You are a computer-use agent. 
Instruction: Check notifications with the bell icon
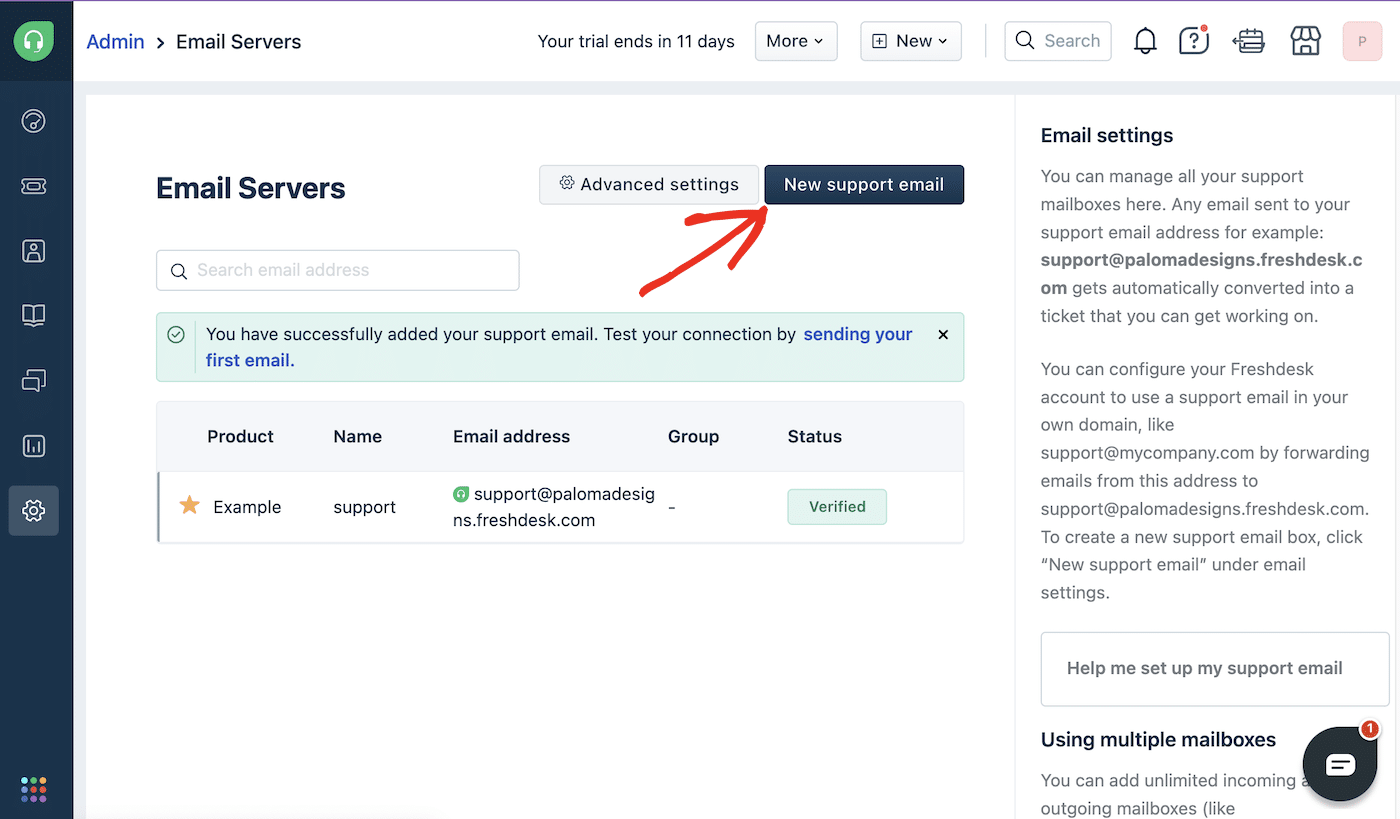[1145, 41]
